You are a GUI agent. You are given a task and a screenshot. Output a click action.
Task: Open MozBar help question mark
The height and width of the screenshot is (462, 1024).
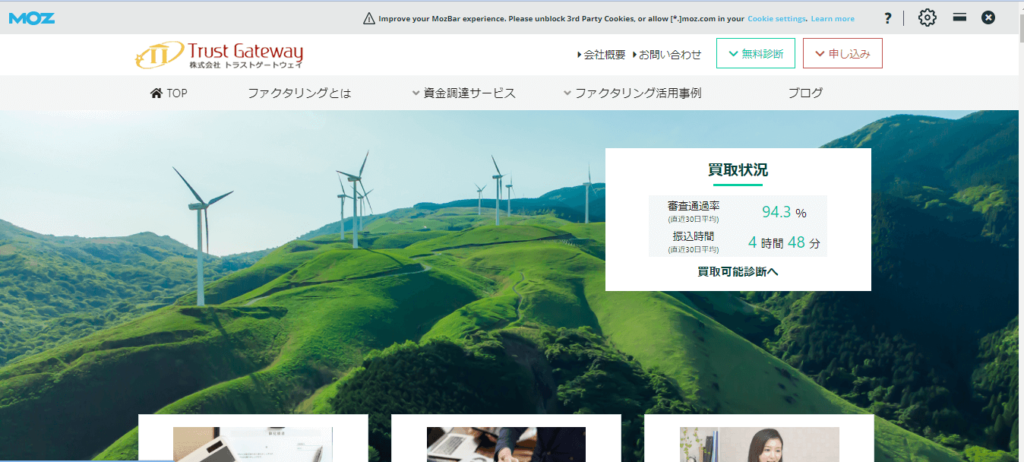point(887,18)
